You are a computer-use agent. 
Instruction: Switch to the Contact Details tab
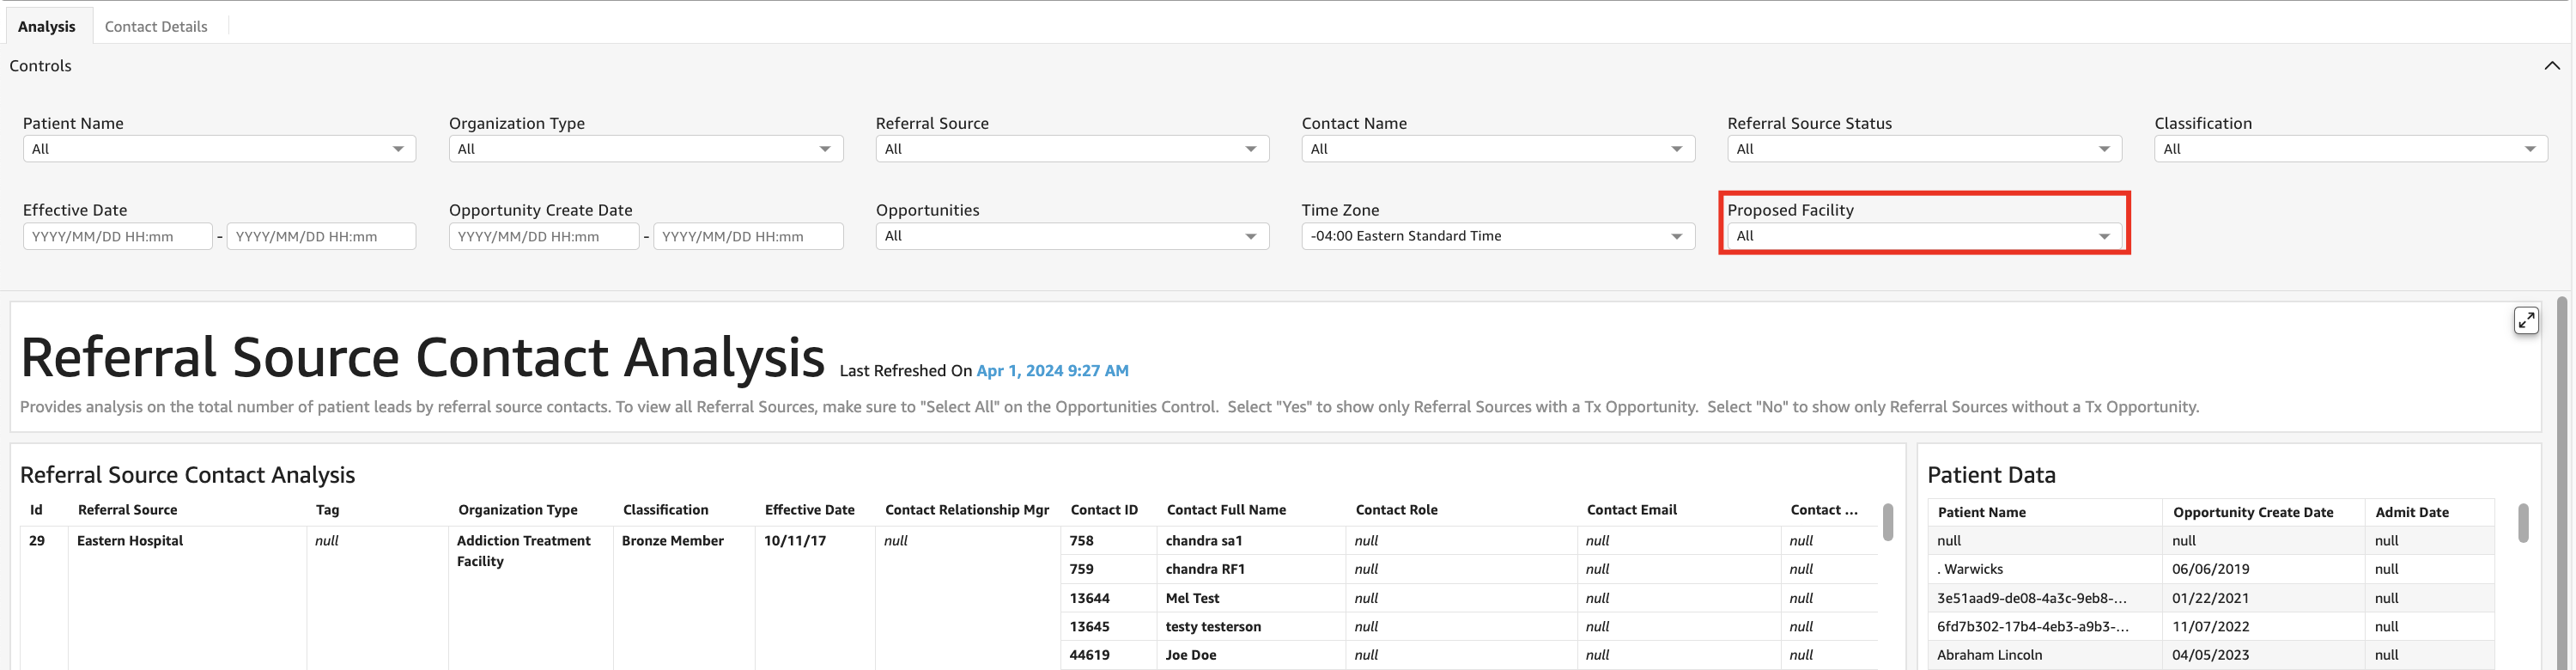[156, 26]
